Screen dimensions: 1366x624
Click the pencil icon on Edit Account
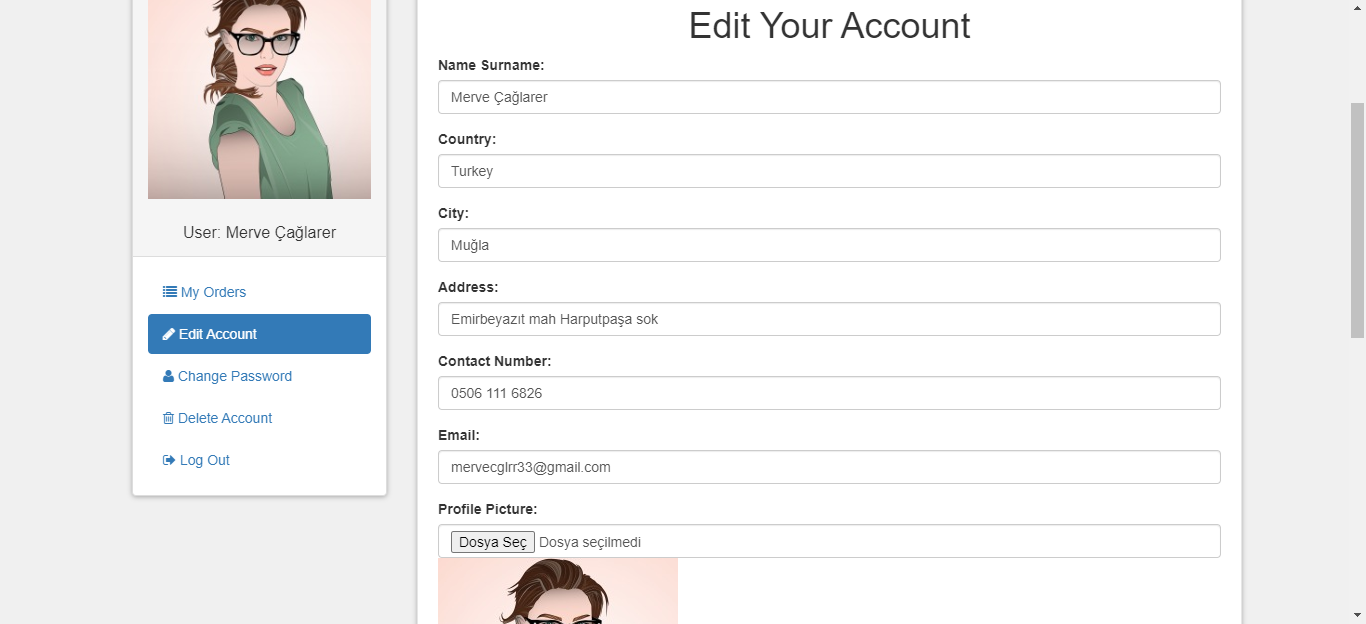[x=169, y=333]
